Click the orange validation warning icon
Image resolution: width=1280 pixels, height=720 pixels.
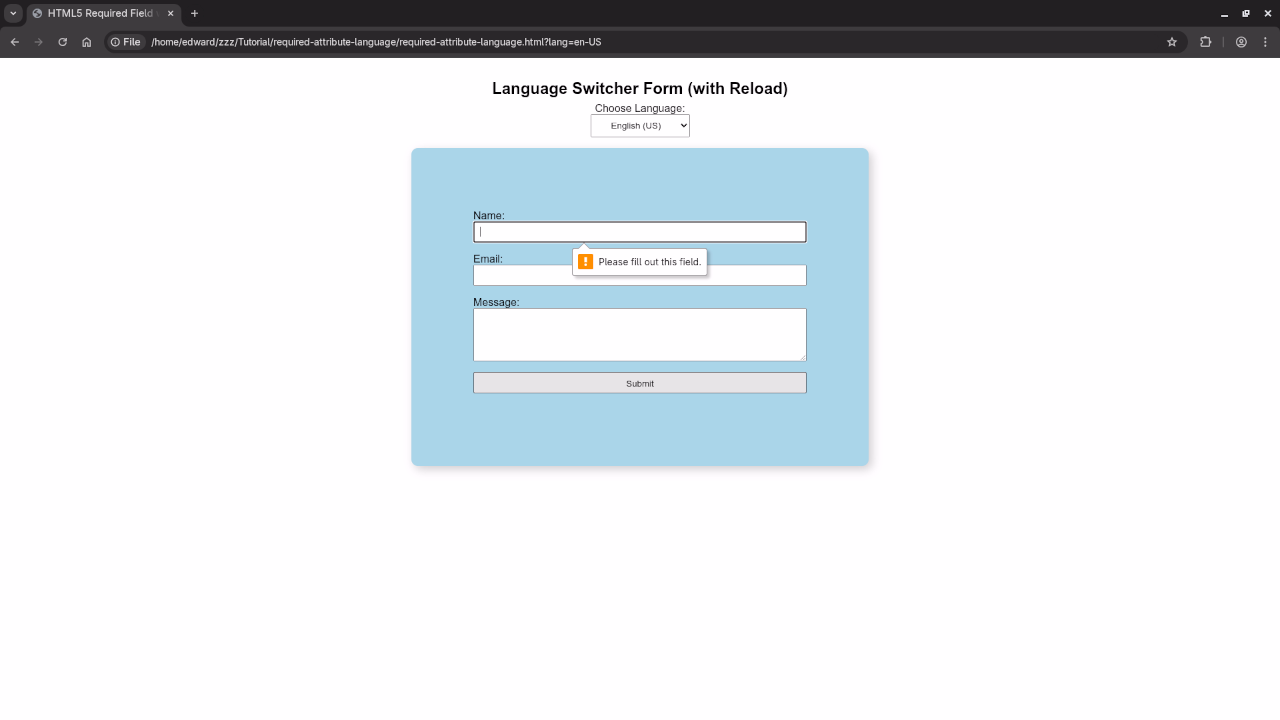[586, 262]
